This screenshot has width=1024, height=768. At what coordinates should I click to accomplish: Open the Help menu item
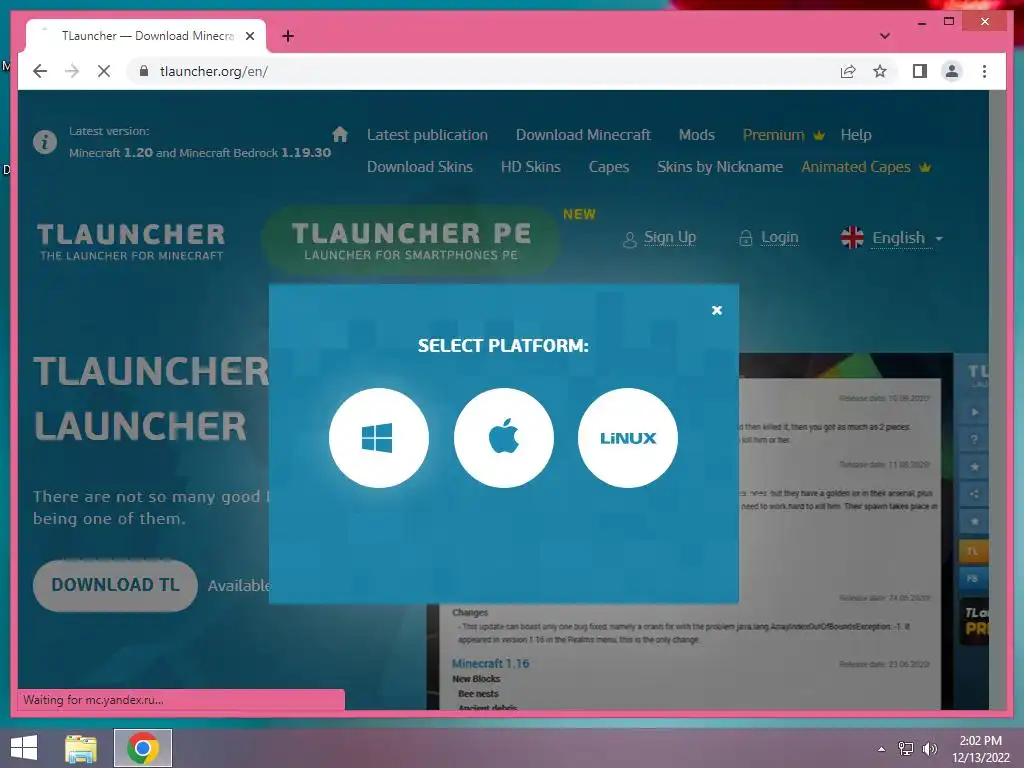click(x=856, y=135)
